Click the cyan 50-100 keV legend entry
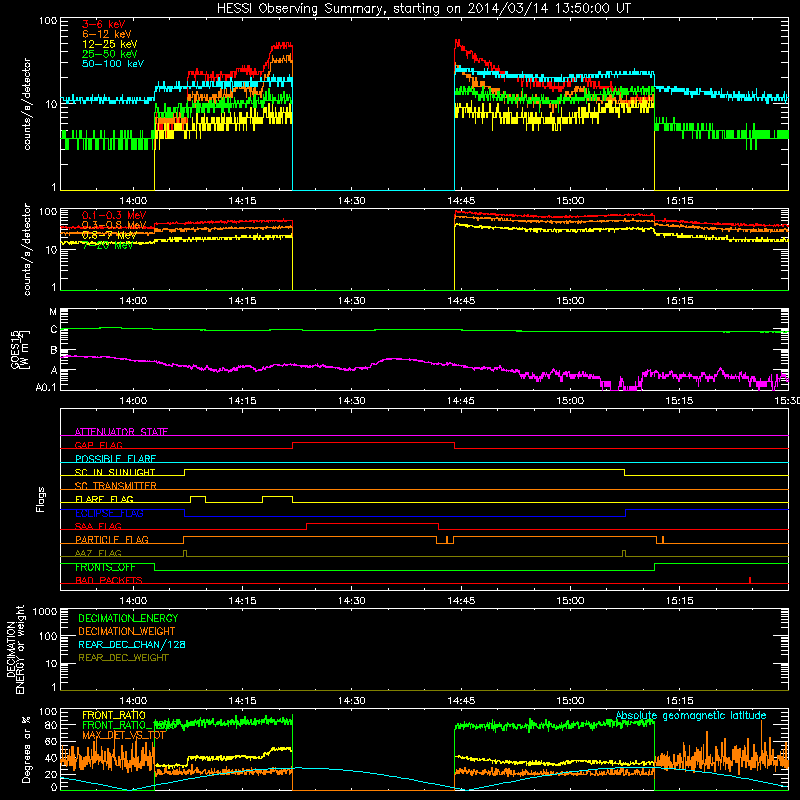 (x=113, y=64)
